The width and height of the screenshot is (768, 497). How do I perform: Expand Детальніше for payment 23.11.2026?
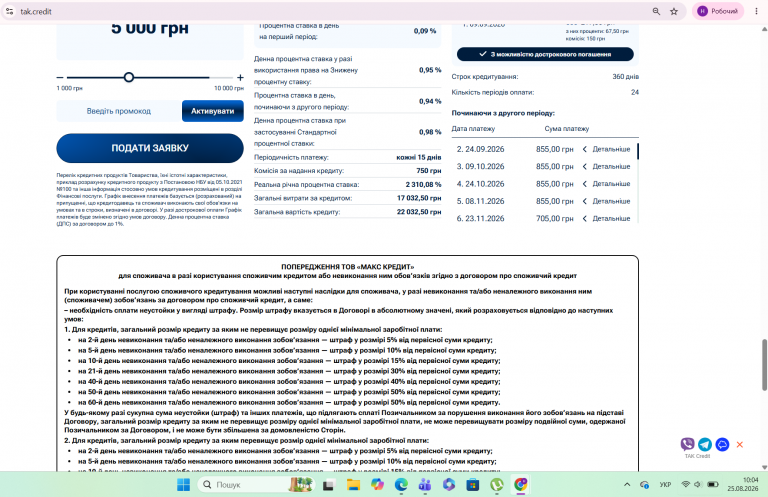[606, 218]
